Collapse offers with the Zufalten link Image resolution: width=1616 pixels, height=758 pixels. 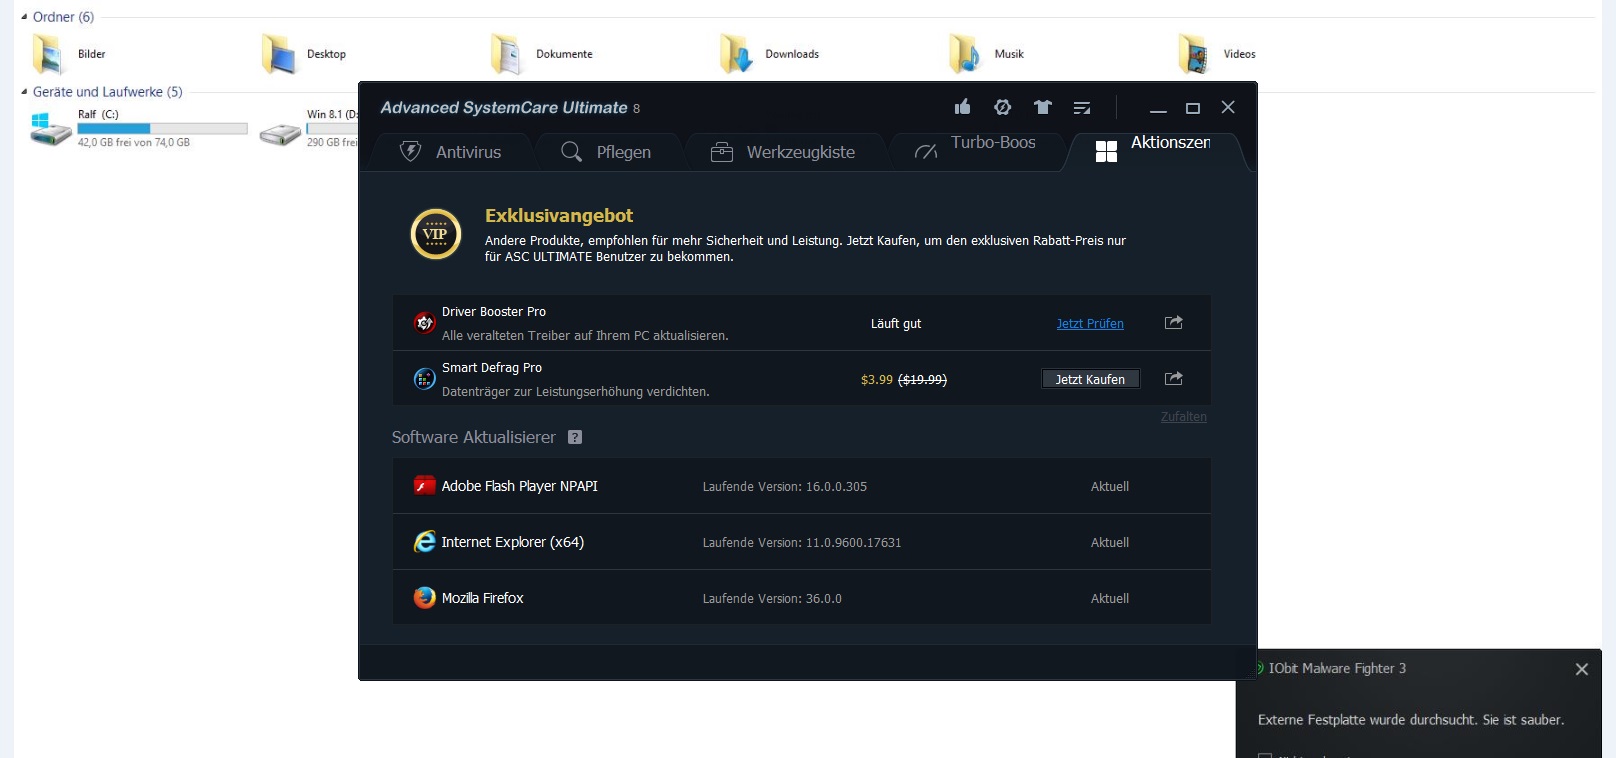tap(1184, 417)
